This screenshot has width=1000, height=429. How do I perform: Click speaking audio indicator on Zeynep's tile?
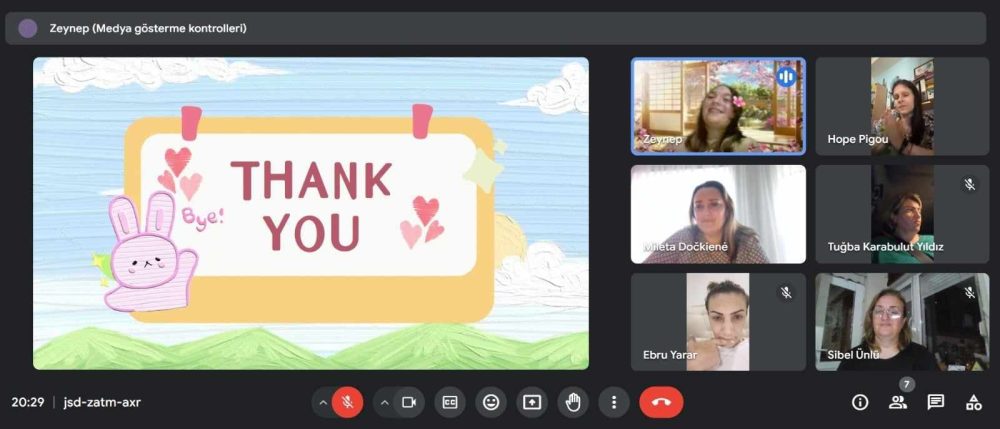[786, 77]
